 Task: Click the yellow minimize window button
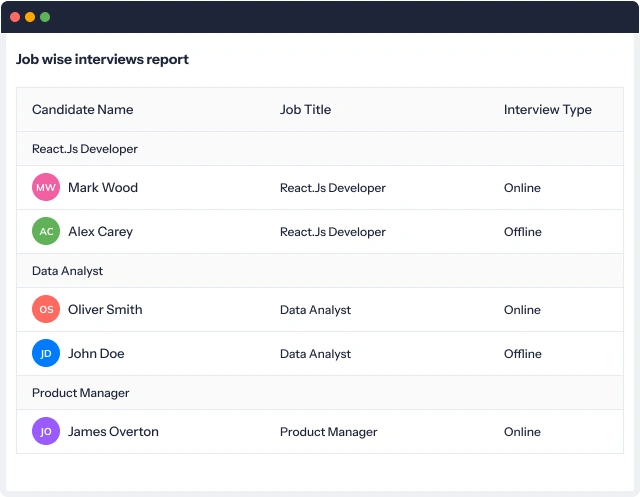pos(30,17)
